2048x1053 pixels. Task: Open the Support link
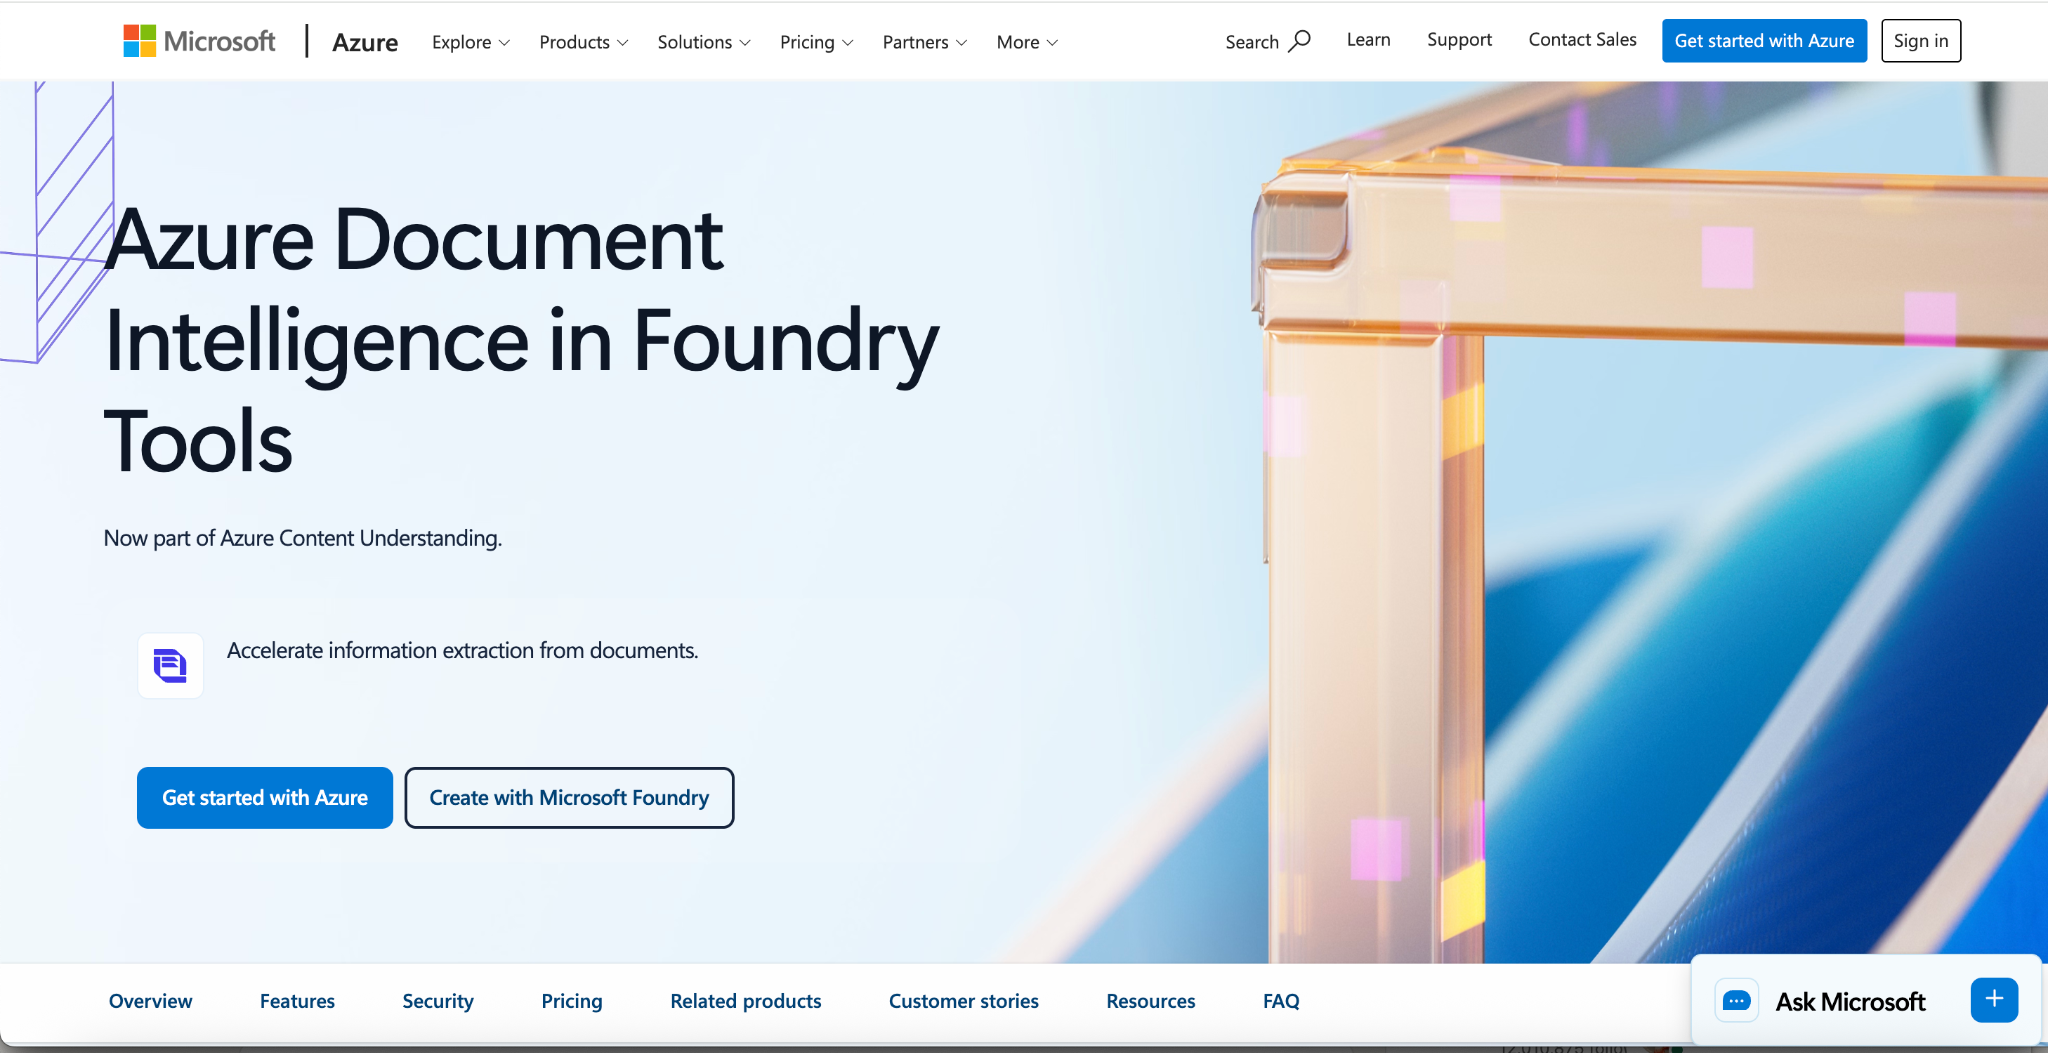coord(1459,40)
